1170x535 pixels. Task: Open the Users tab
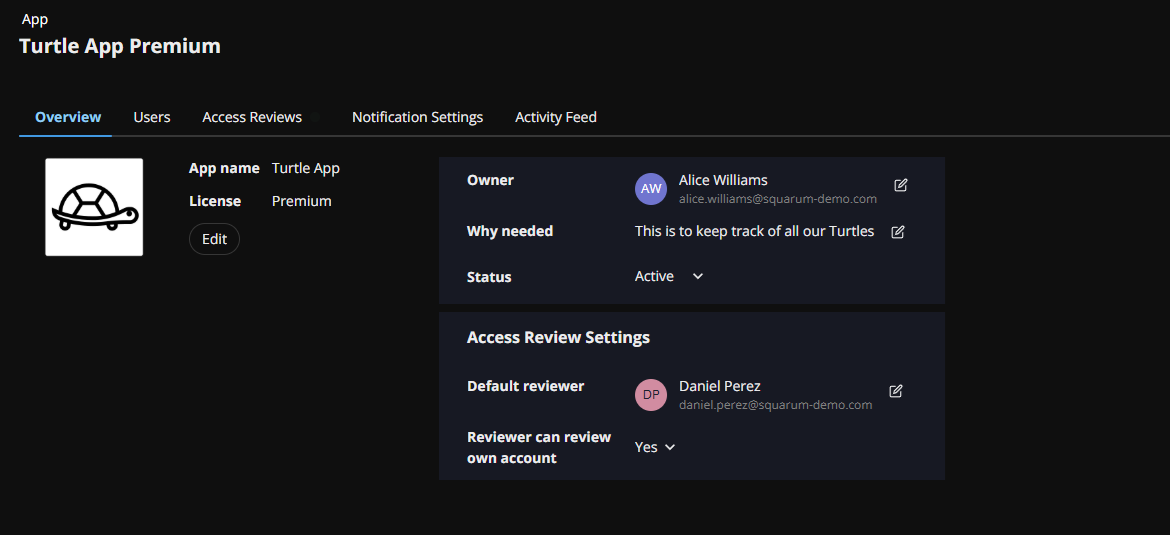tap(152, 117)
